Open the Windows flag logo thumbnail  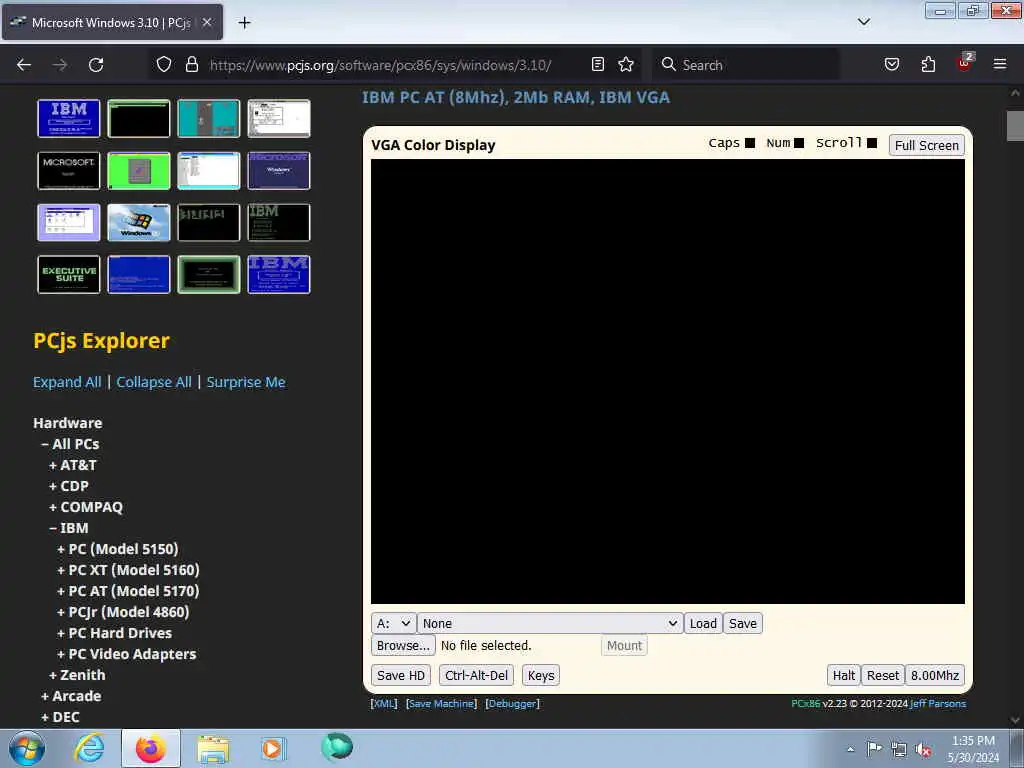point(138,222)
